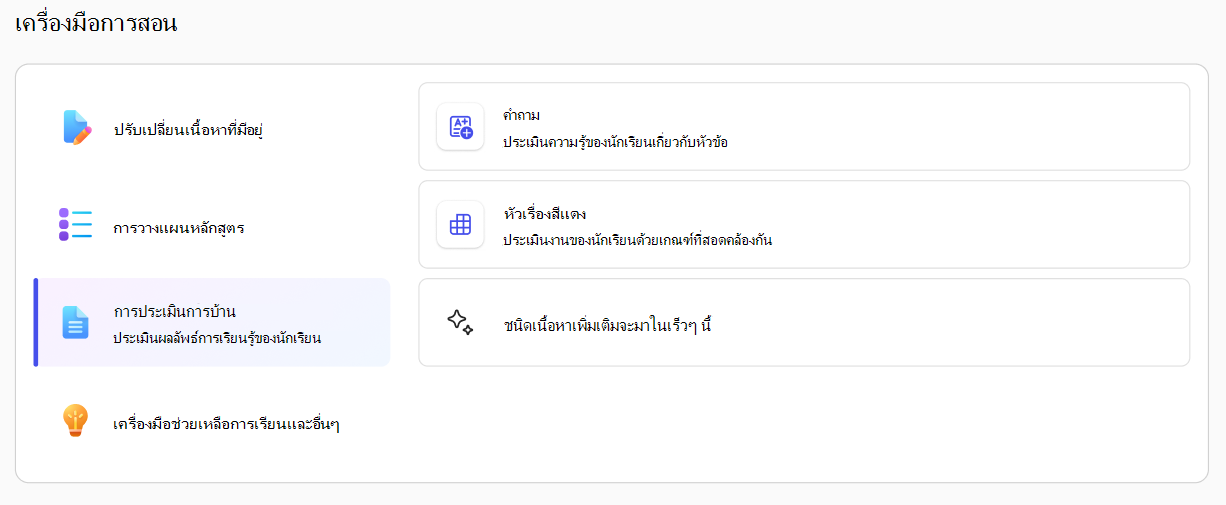Select ปรับเปลี่ยนเนื้อหาที่มีอยู่ category

[212, 128]
